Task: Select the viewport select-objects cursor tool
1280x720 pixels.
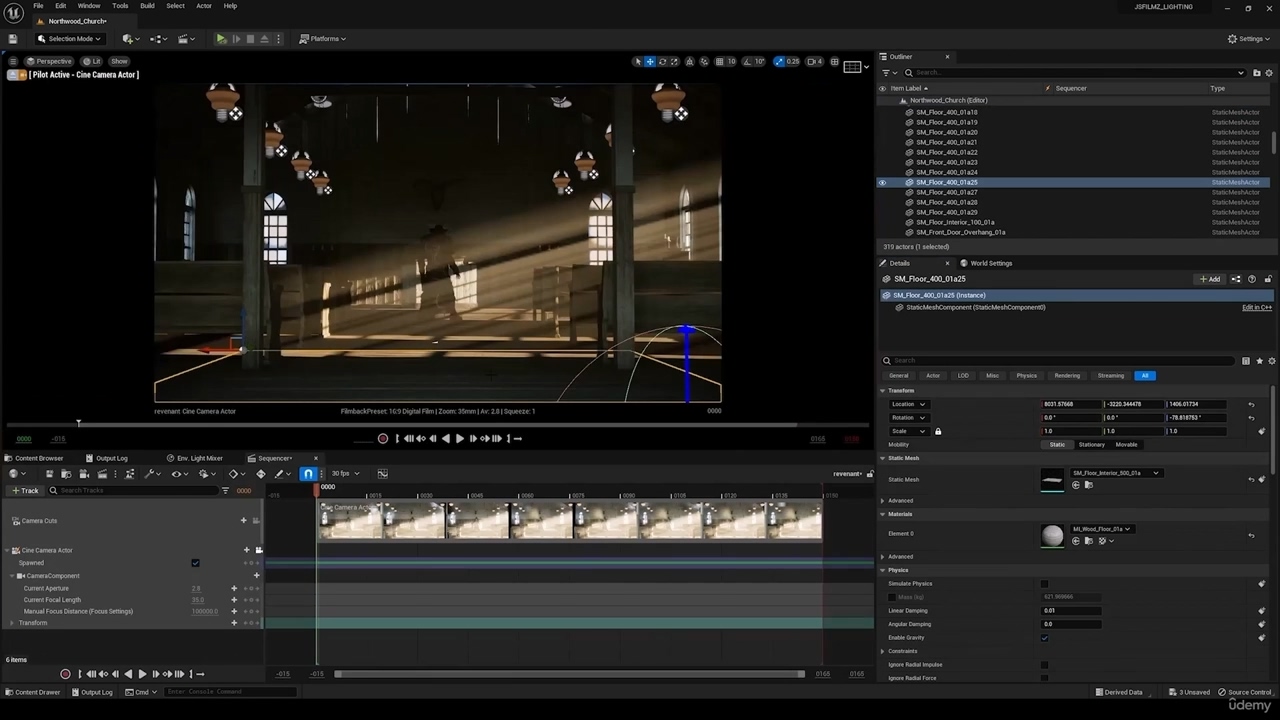Action: click(638, 62)
